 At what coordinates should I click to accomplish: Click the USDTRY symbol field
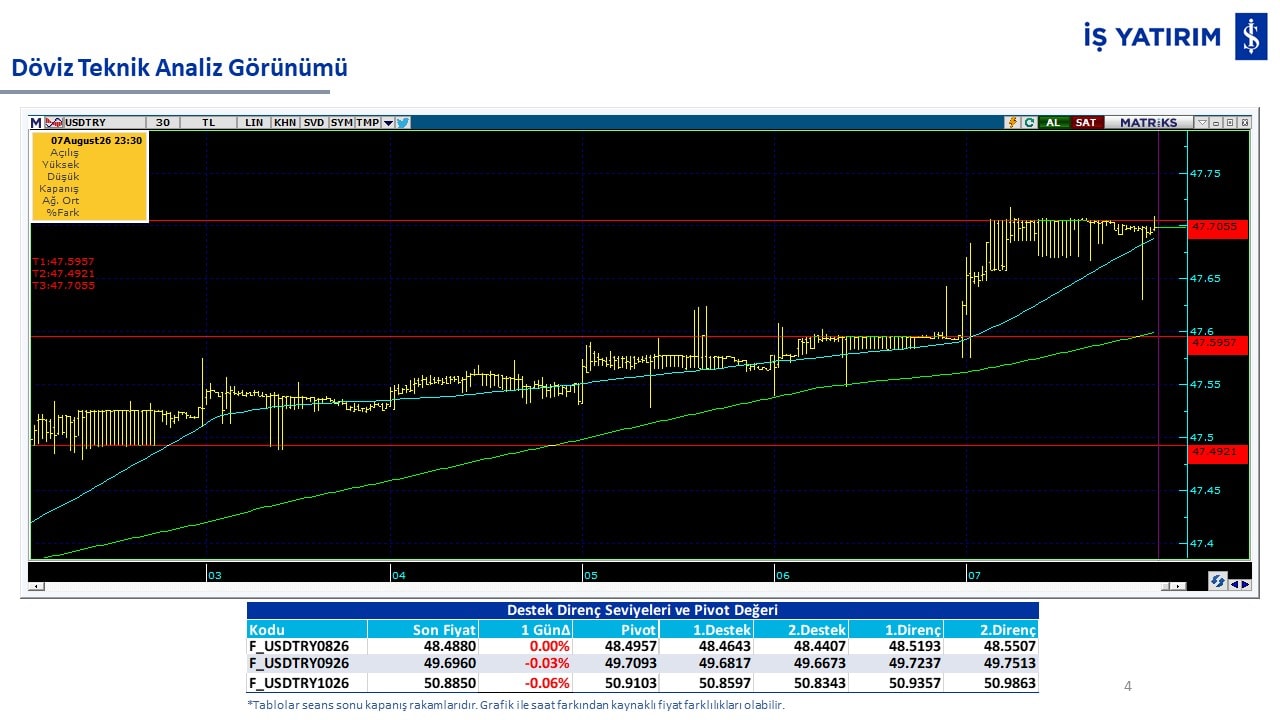point(104,123)
